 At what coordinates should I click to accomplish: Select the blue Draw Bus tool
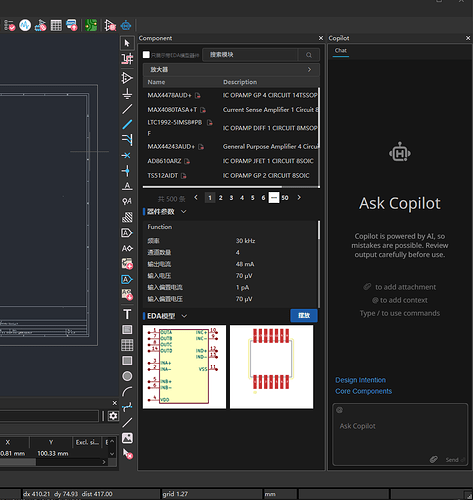coord(127,125)
